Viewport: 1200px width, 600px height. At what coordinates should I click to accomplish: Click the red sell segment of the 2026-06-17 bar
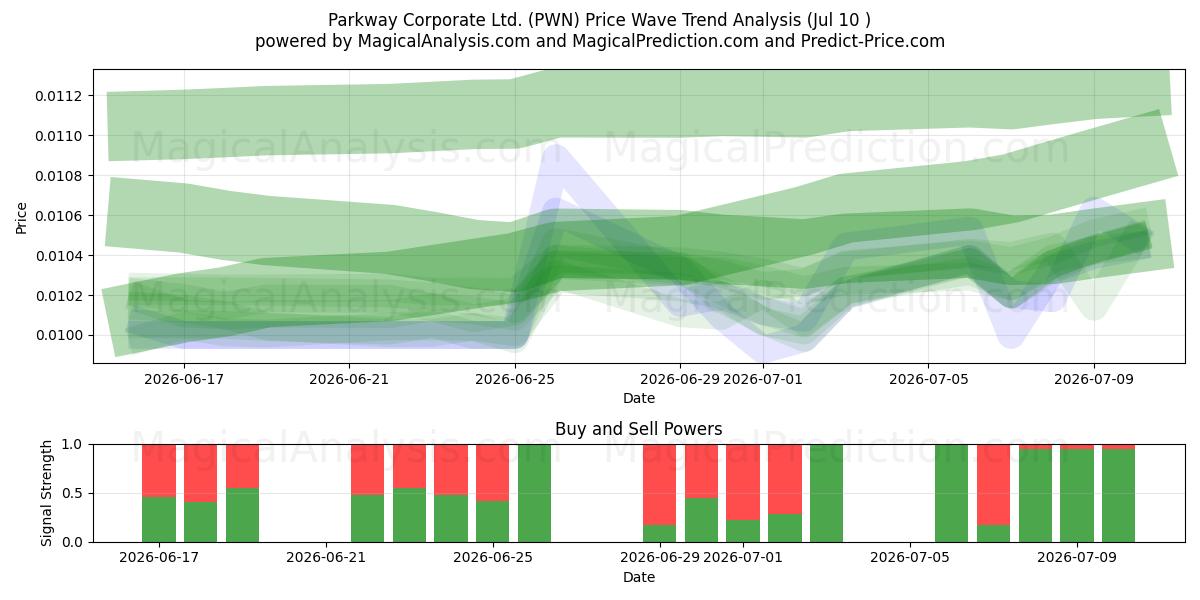tap(159, 470)
